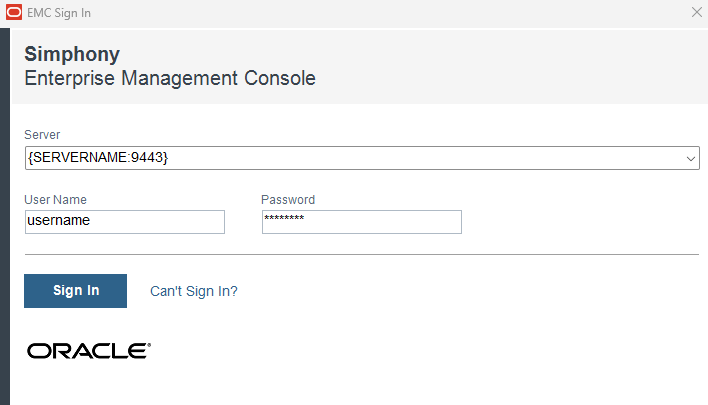Focus the User Name input field
The height and width of the screenshot is (405, 708).
124,221
